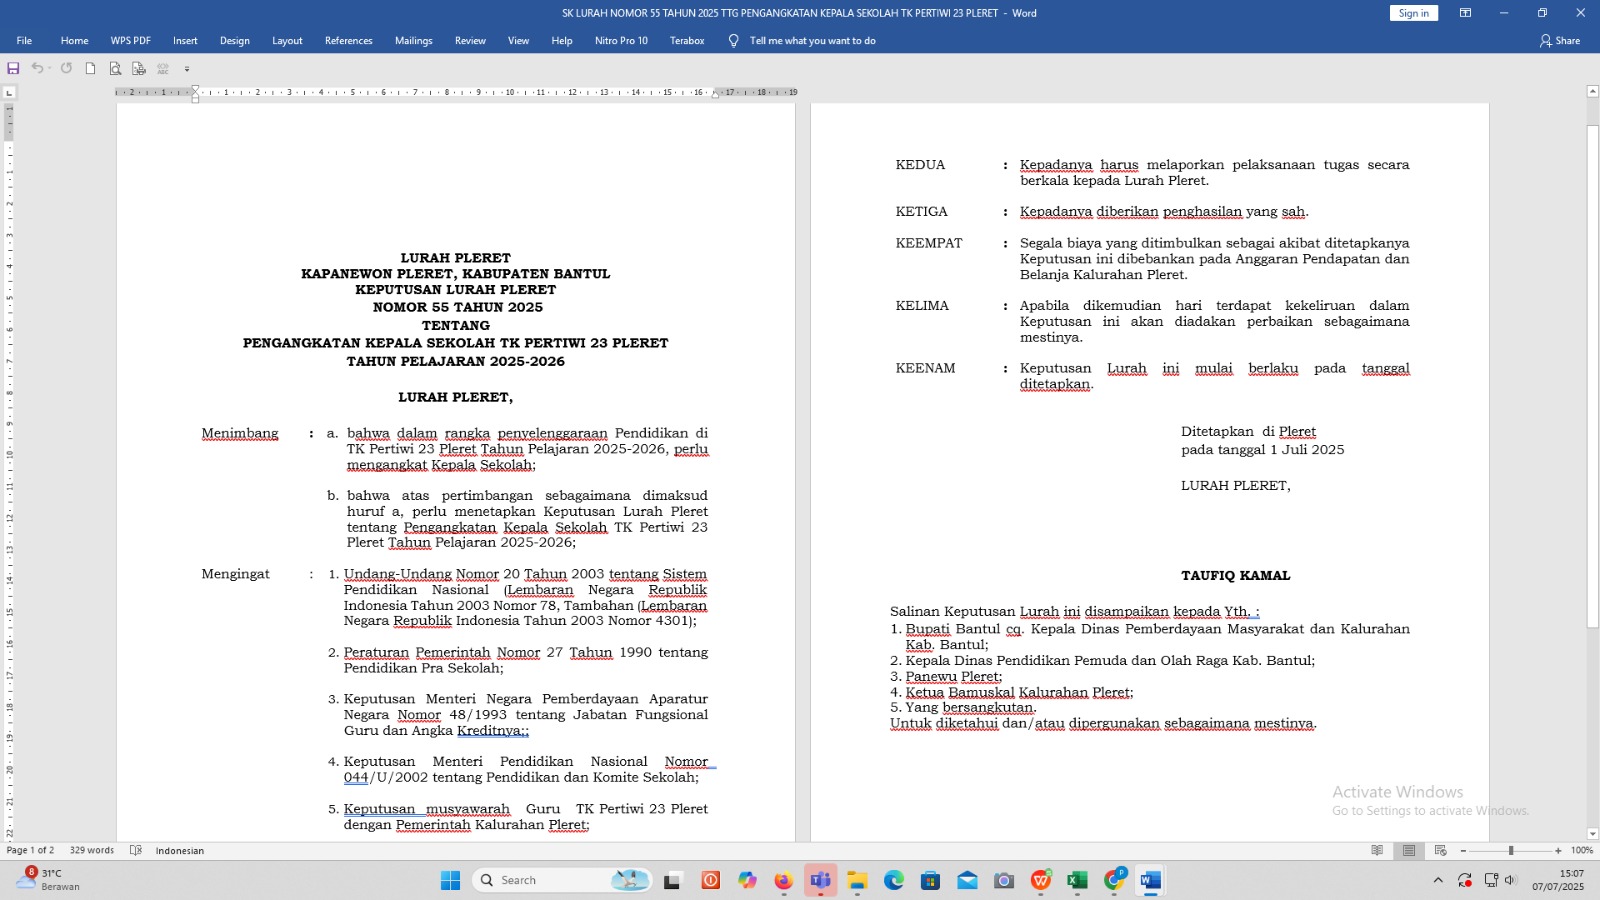Screen dimensions: 1600x900
Task: Open the Help tab
Action: (x=562, y=41)
